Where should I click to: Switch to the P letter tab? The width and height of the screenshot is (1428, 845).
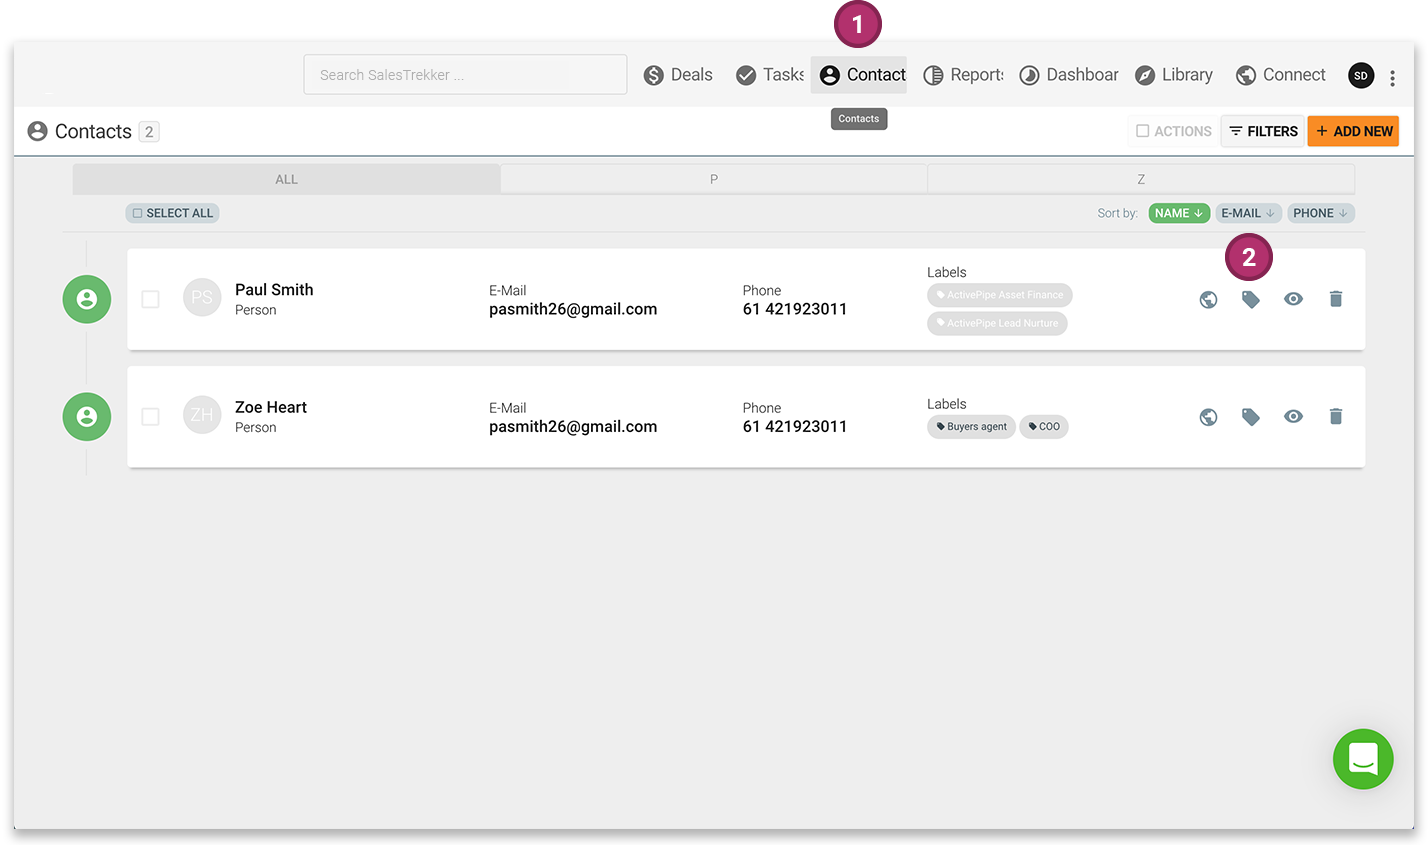714,179
